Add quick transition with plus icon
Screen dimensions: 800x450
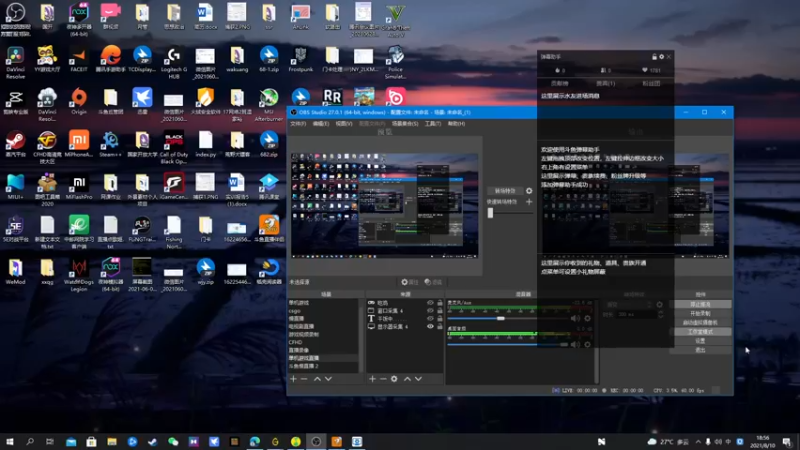click(529, 202)
